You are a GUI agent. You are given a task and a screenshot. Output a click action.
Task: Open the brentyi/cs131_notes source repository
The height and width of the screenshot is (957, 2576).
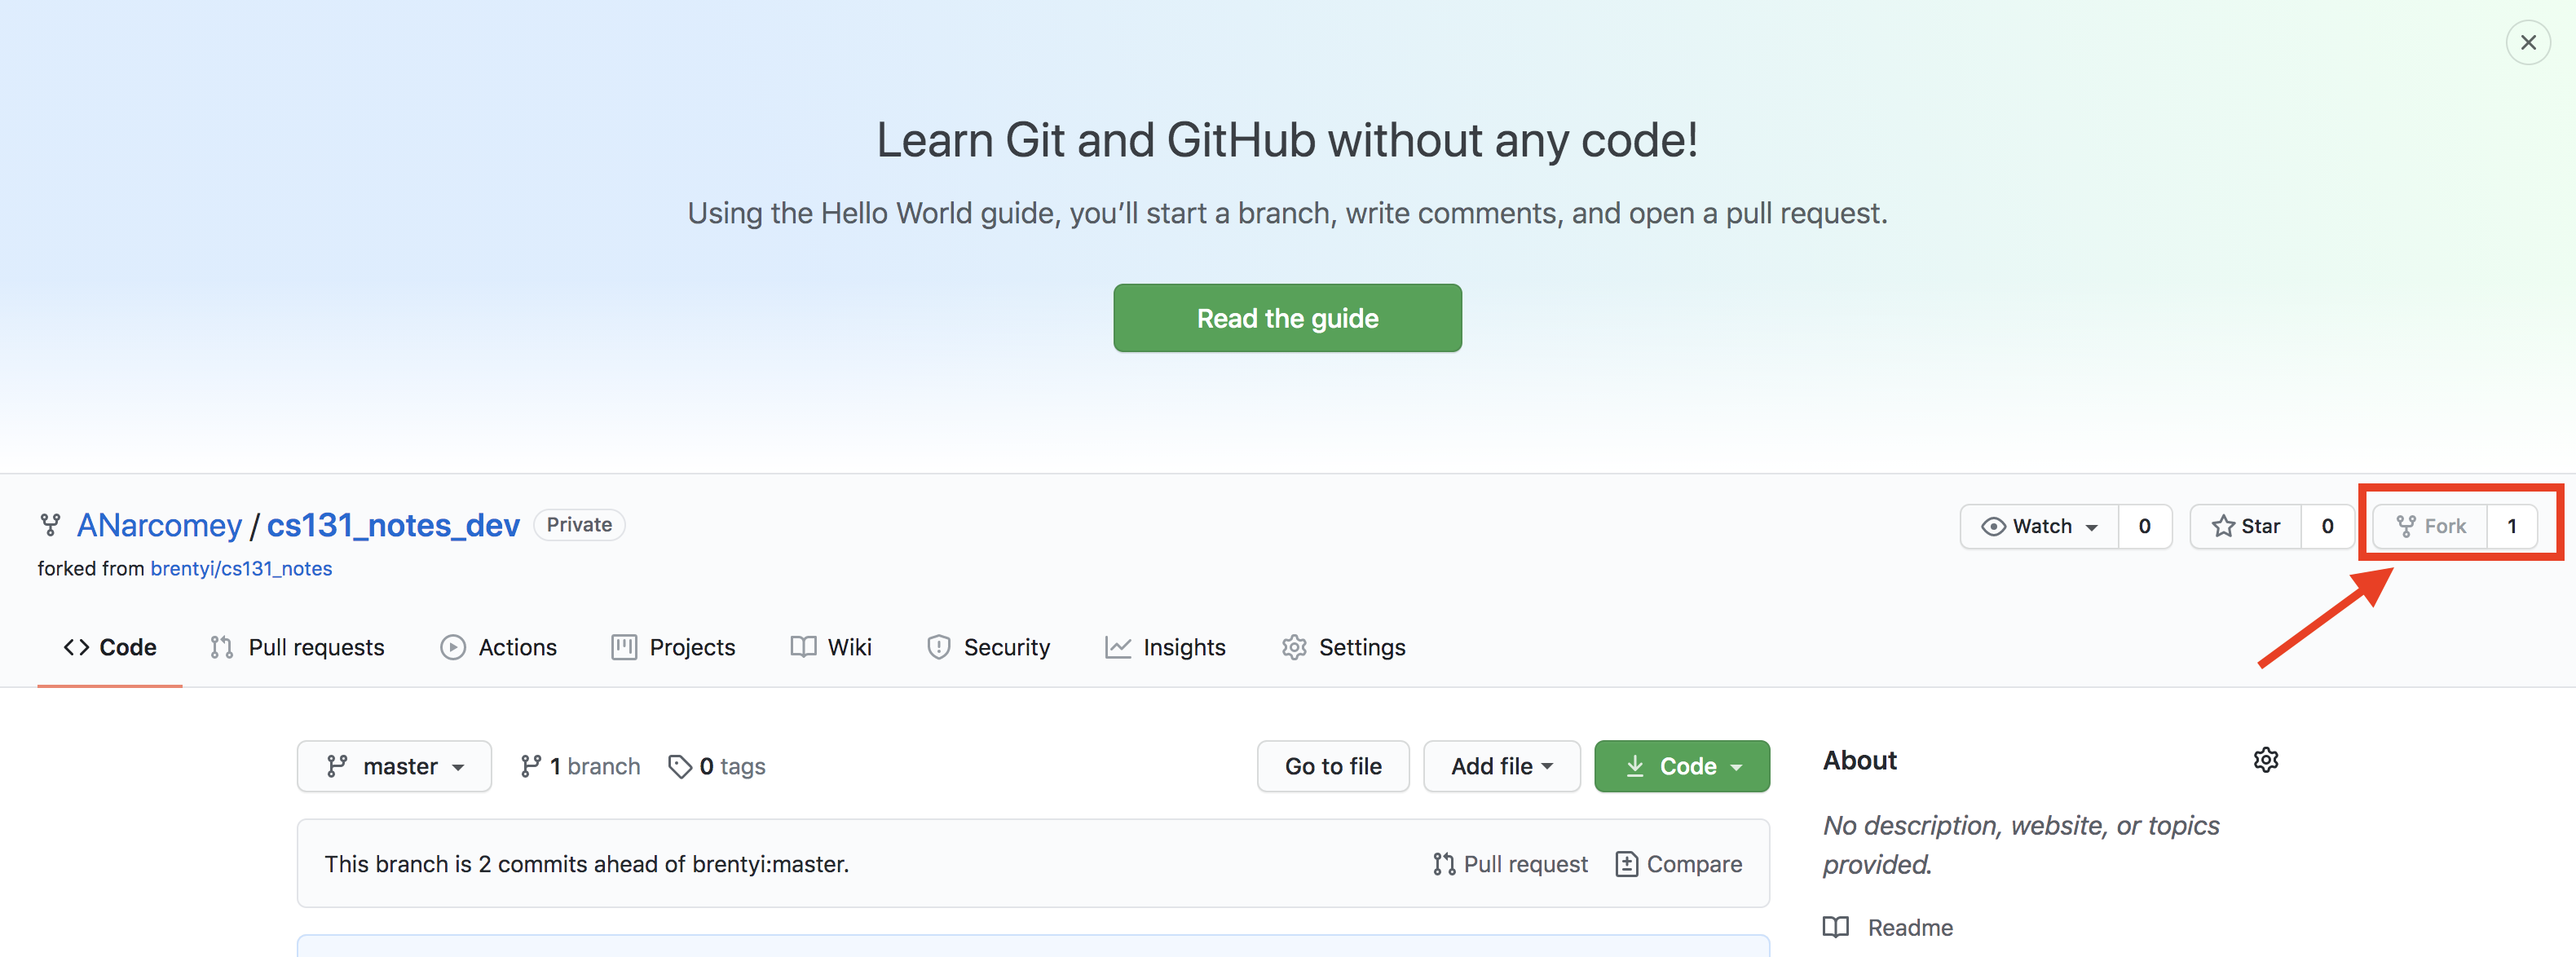[241, 568]
